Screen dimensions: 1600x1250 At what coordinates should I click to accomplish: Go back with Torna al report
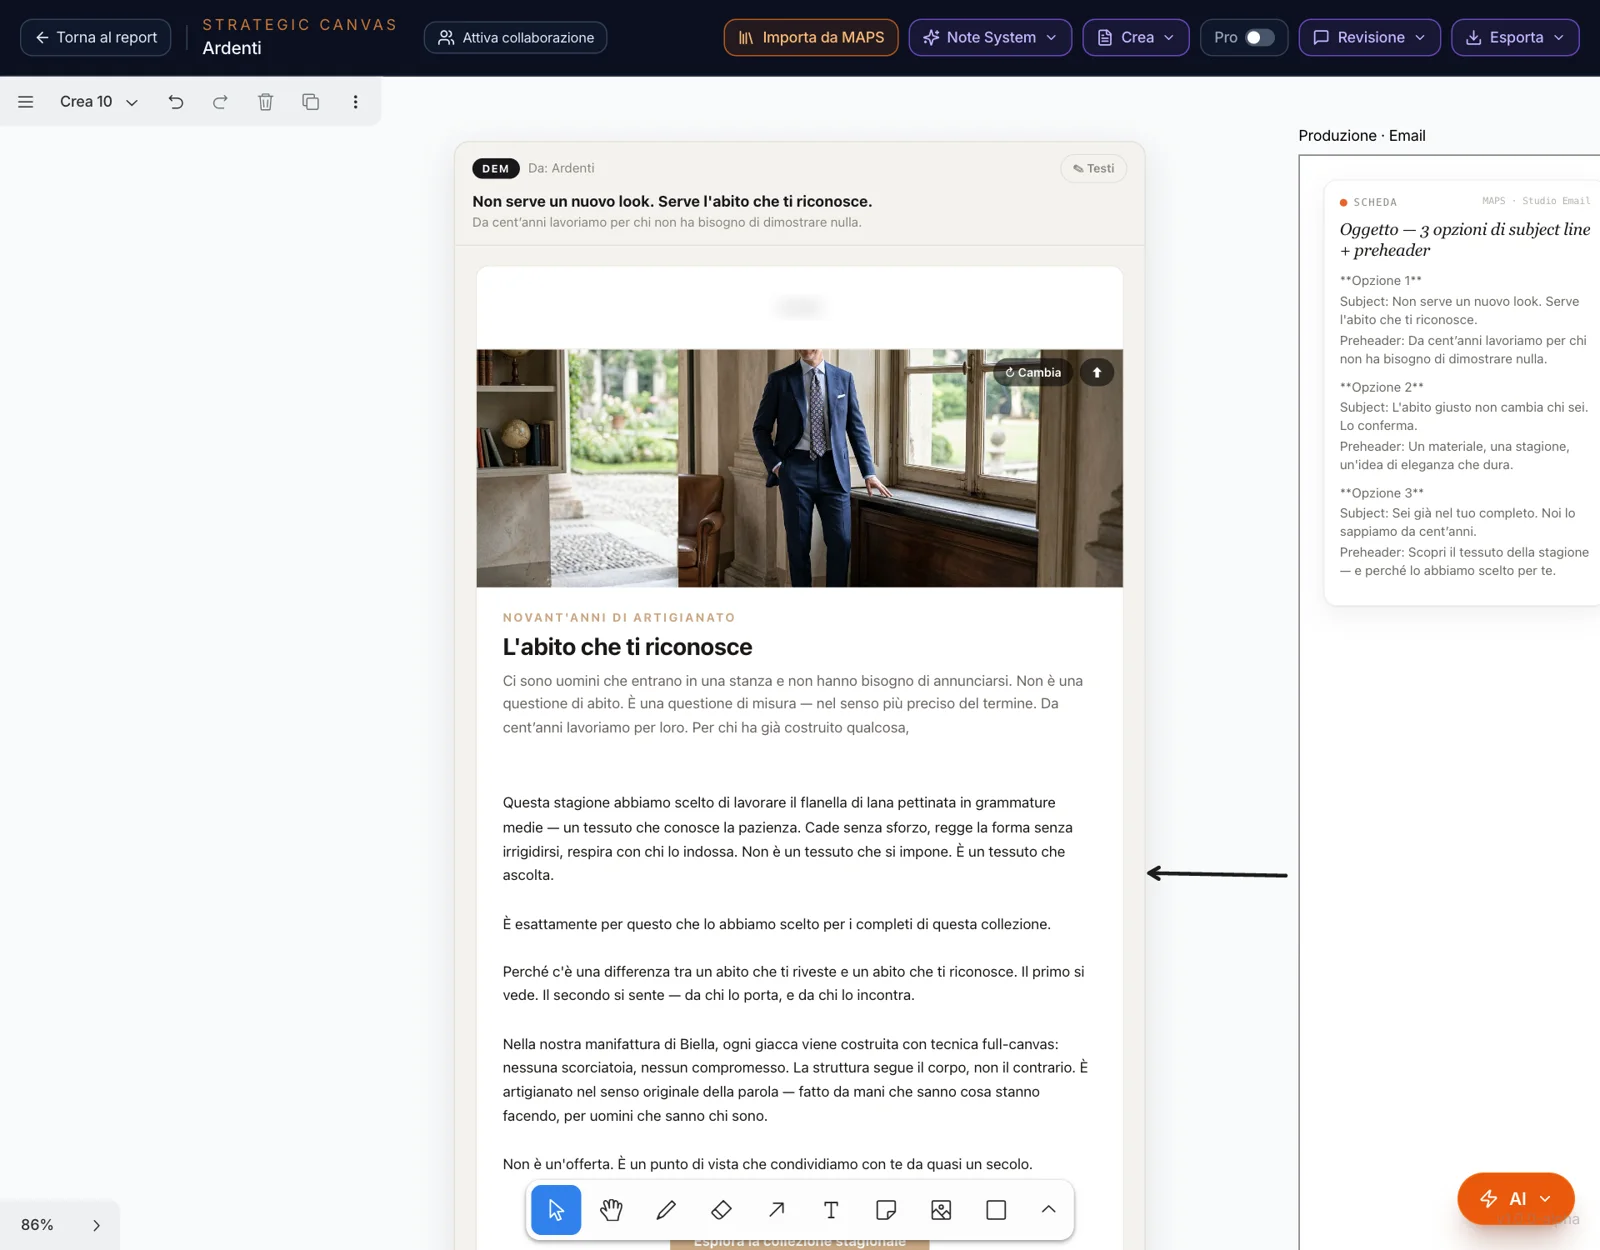pyautogui.click(x=96, y=37)
